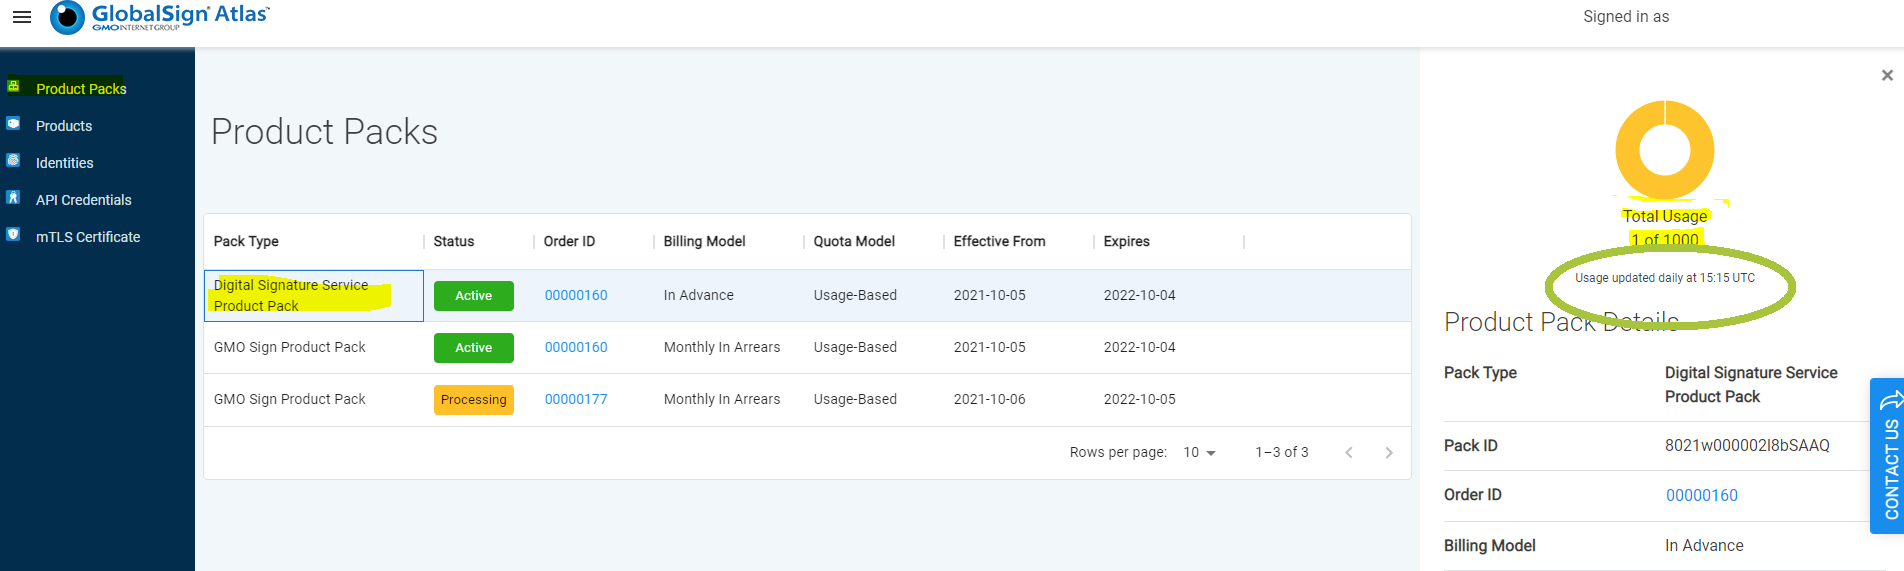This screenshot has height=571, width=1904.
Task: Click Active status in Monthly In Arrears row
Action: coord(473,348)
